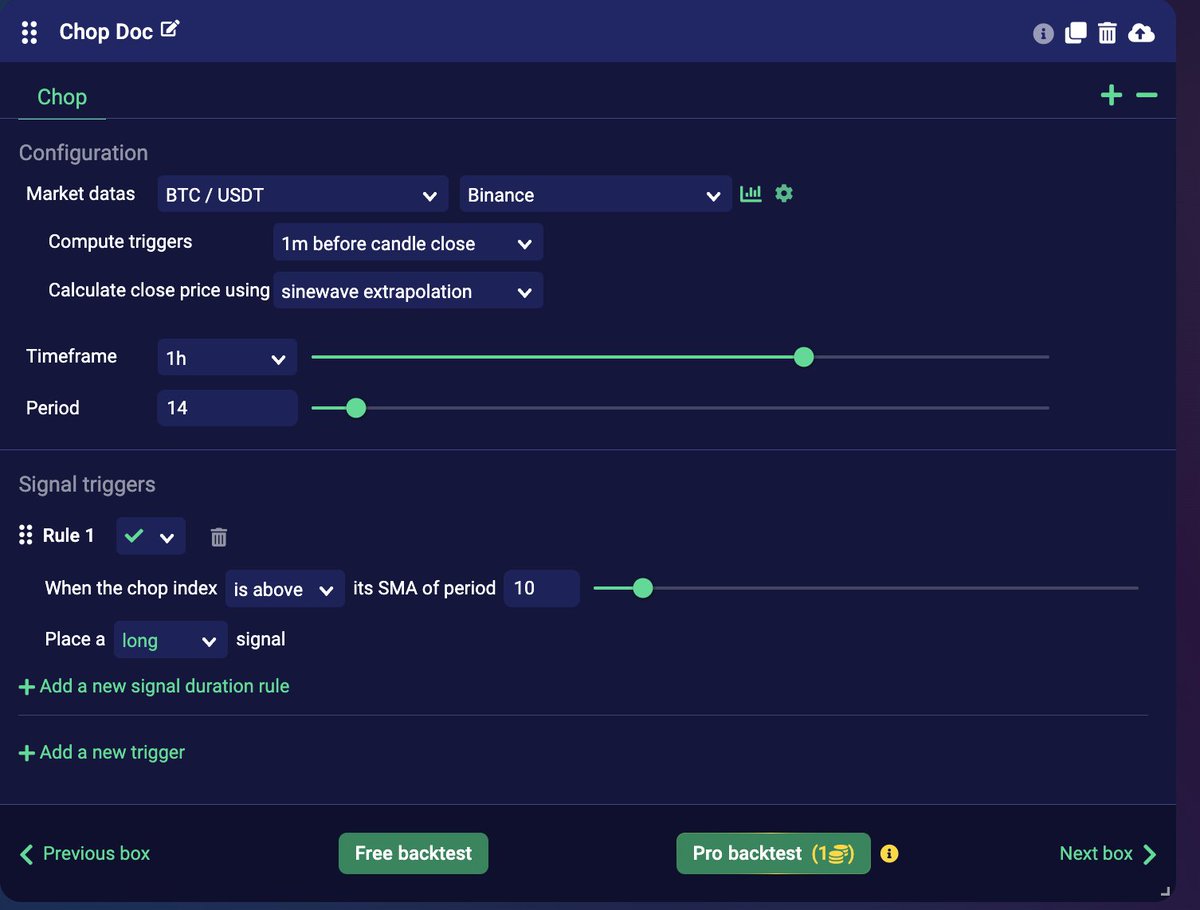The image size is (1200, 910).
Task: Click Add a new signal duration rule
Action: point(154,687)
